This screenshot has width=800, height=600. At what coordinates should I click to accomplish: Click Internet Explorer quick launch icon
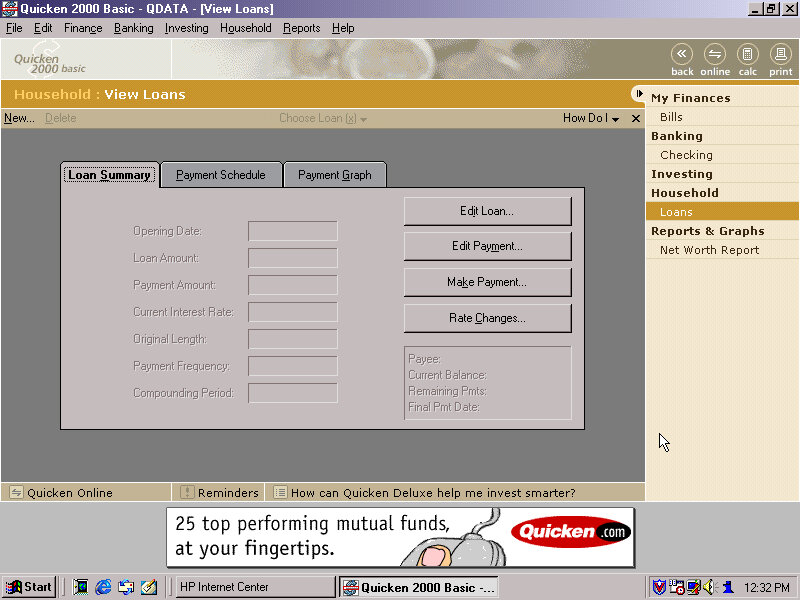point(103,587)
